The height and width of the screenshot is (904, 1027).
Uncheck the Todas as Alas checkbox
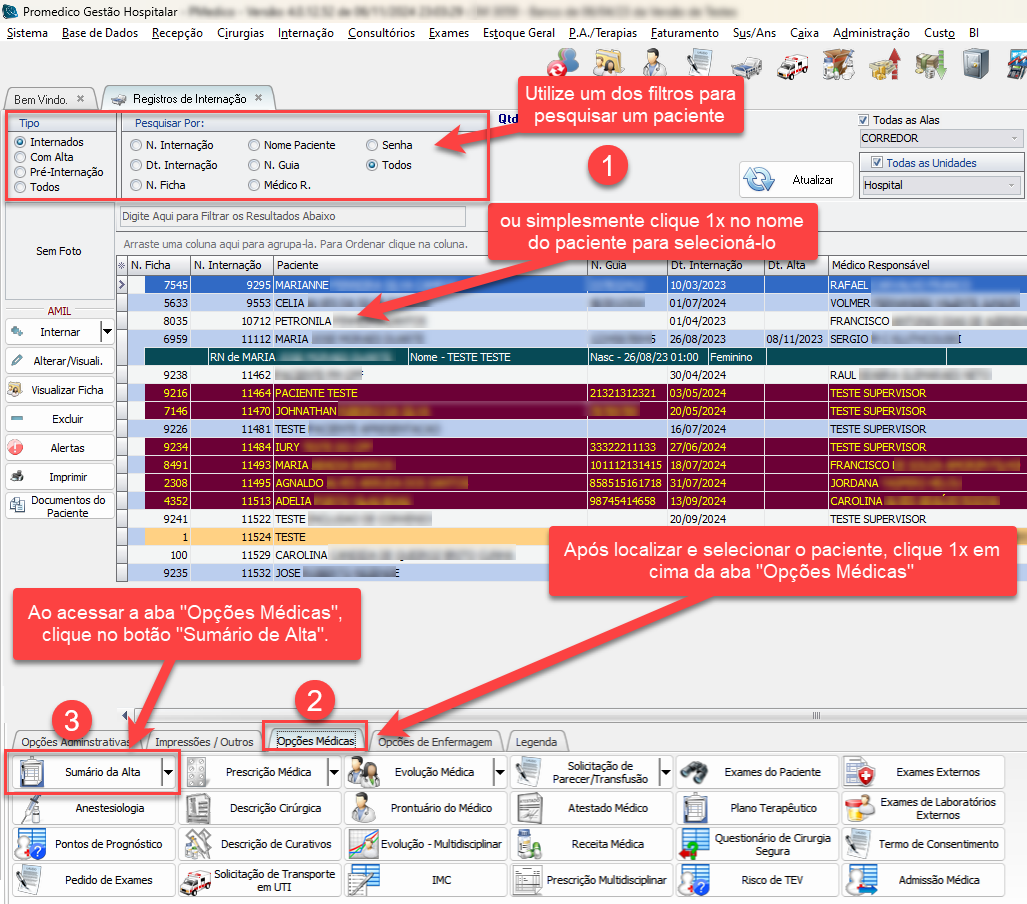pyautogui.click(x=865, y=119)
